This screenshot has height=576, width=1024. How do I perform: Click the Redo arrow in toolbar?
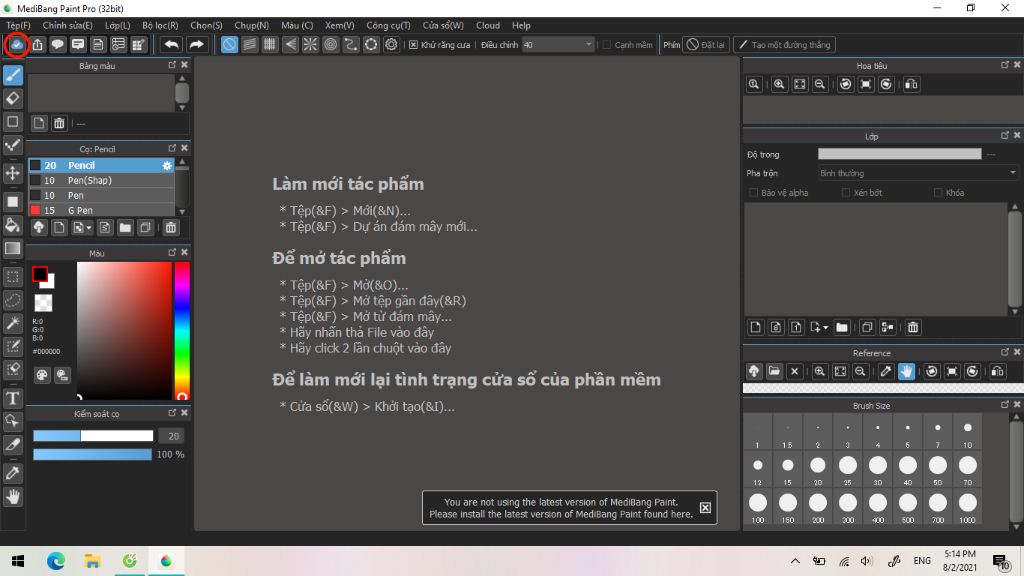[x=196, y=44]
